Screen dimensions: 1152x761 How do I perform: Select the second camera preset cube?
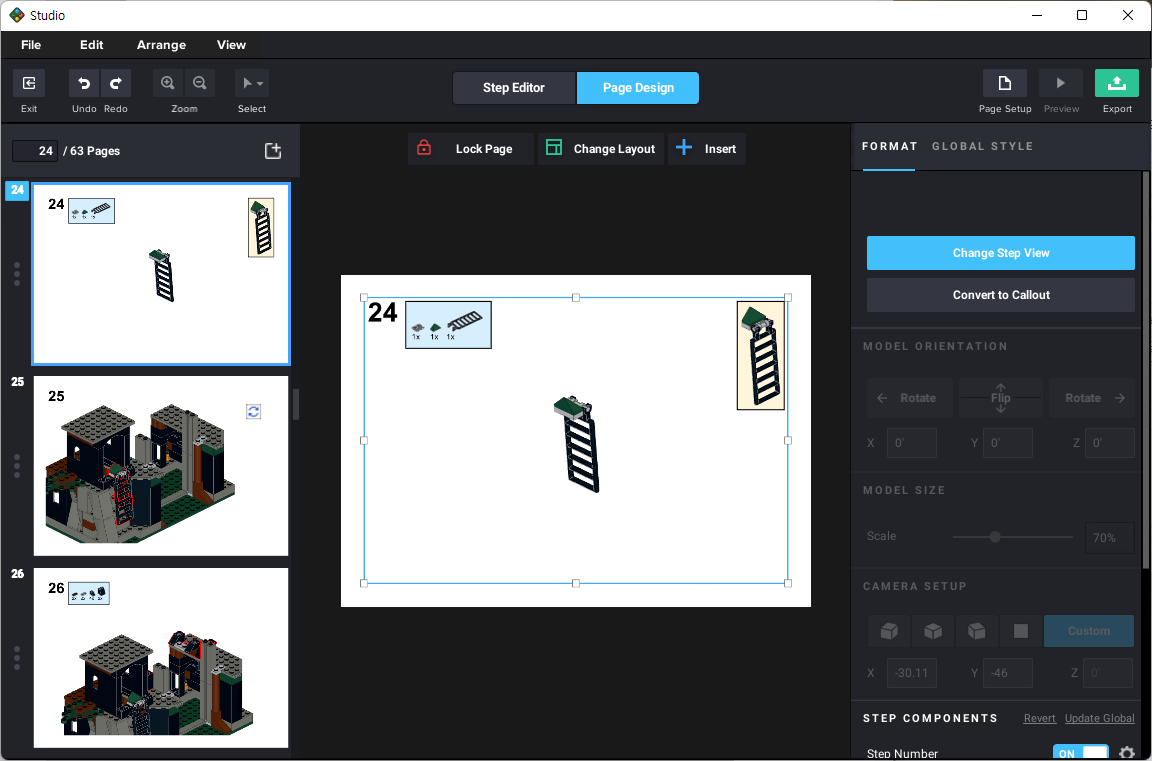pos(933,631)
